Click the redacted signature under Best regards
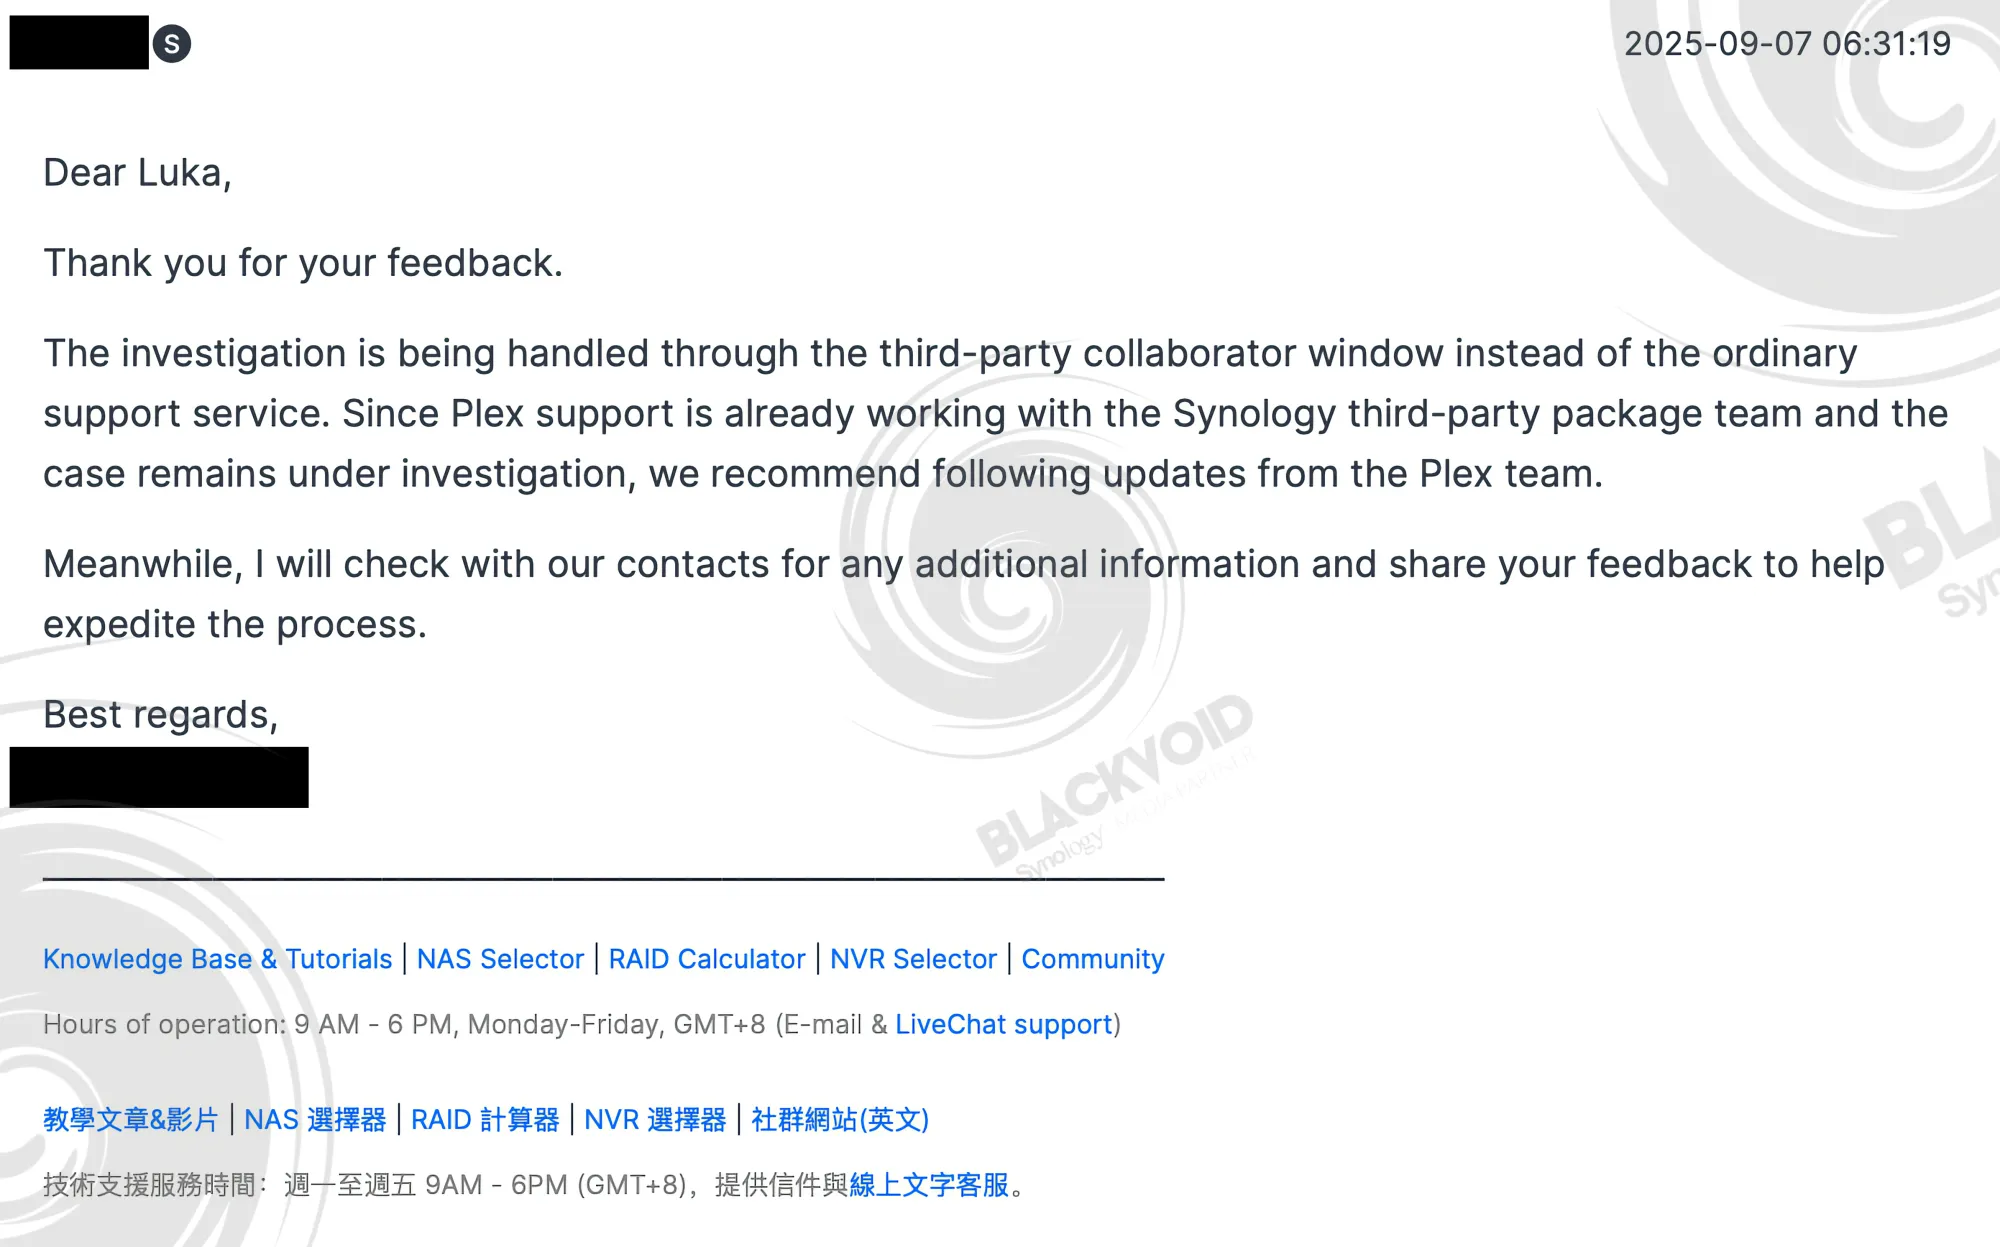This screenshot has height=1247, width=2000. pos(159,777)
